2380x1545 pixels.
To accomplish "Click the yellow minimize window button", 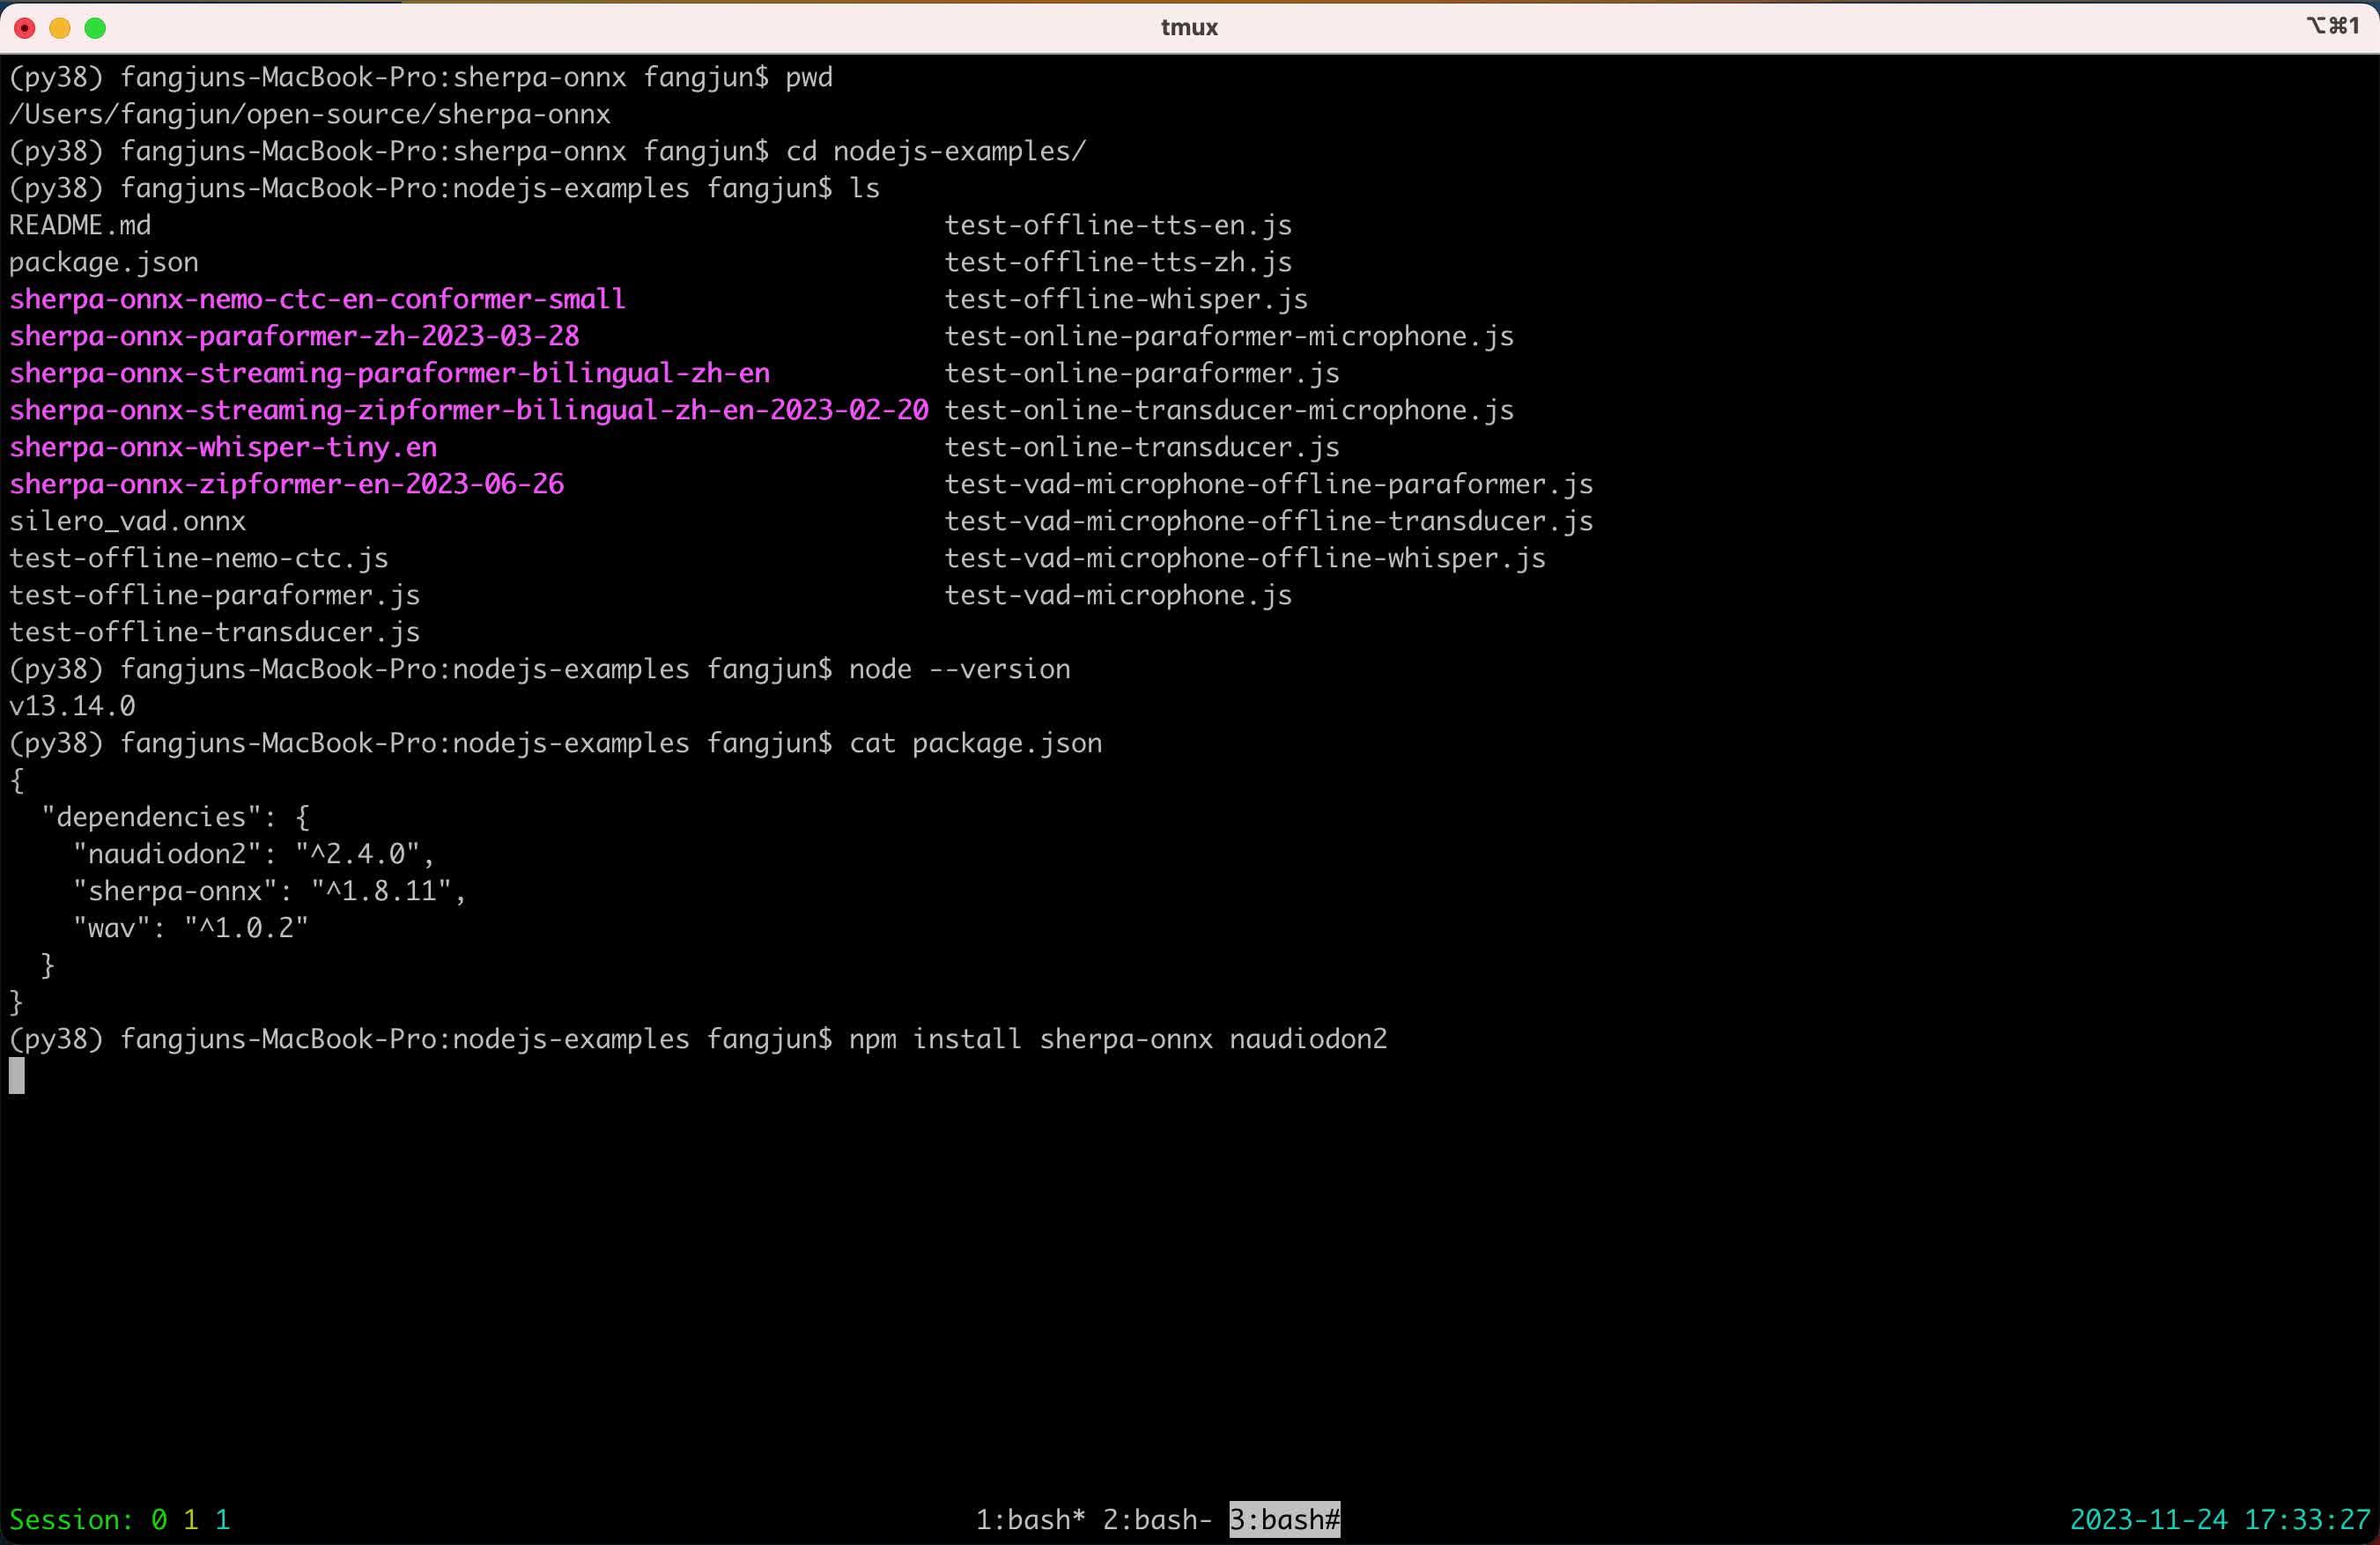I will 60,28.
